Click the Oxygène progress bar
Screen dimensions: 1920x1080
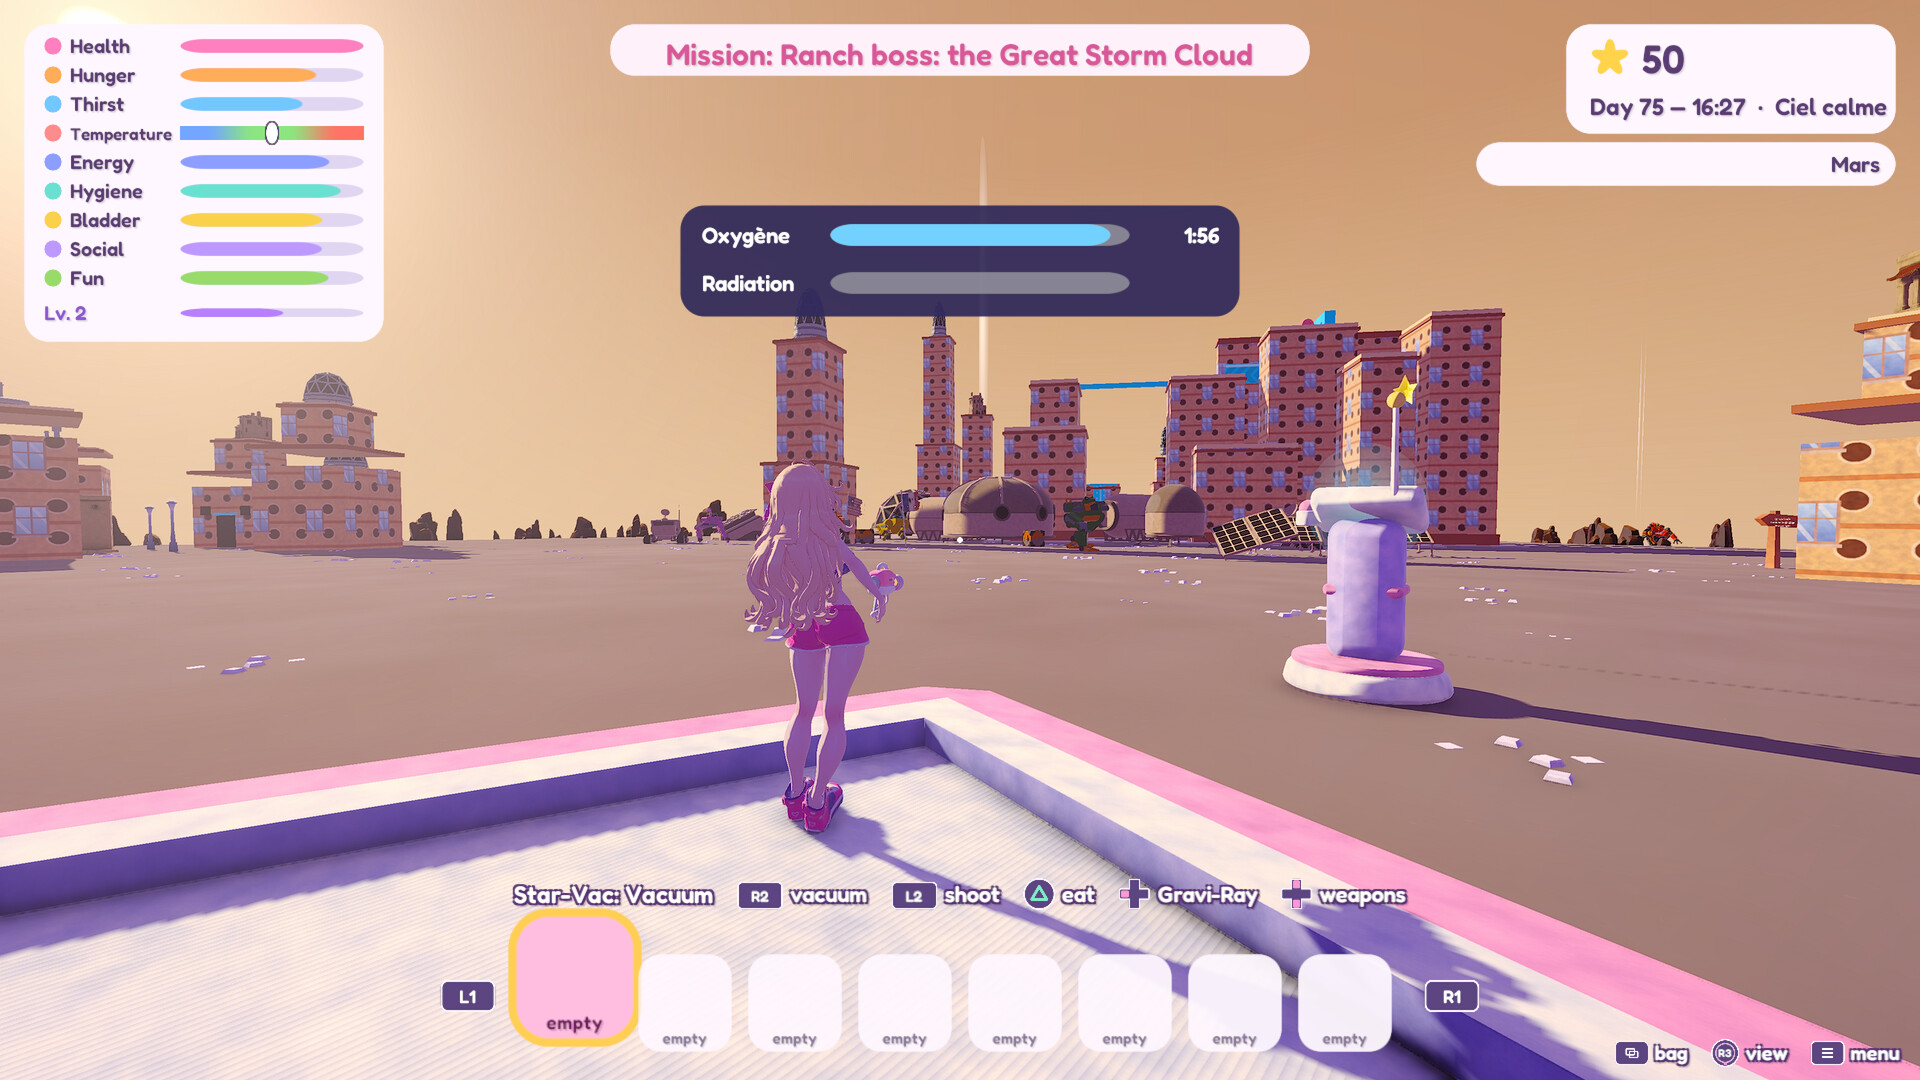point(979,235)
